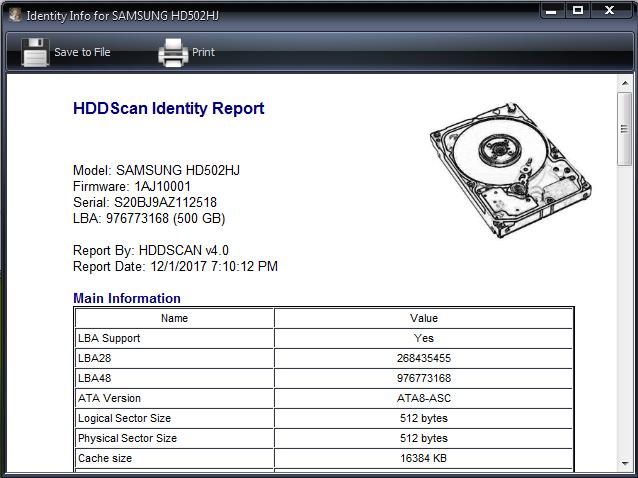
Task: Click the ATA8-ASC value cell
Action: [424, 398]
